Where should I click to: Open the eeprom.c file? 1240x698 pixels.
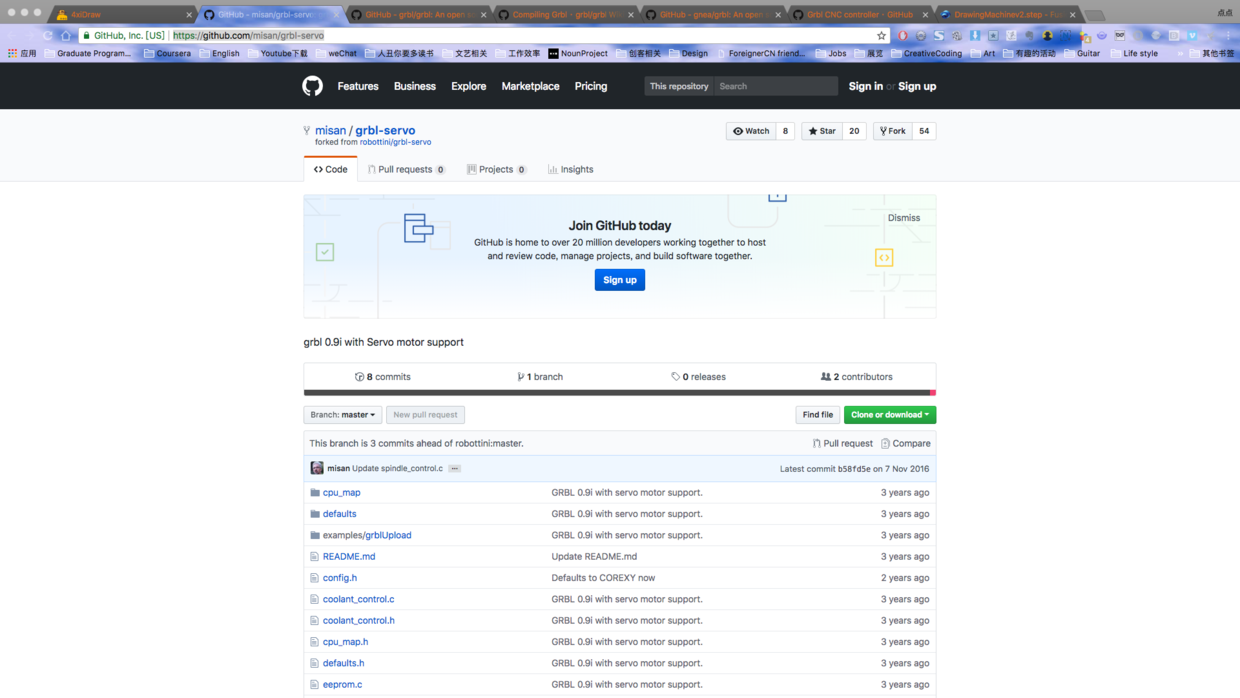pyautogui.click(x=342, y=685)
